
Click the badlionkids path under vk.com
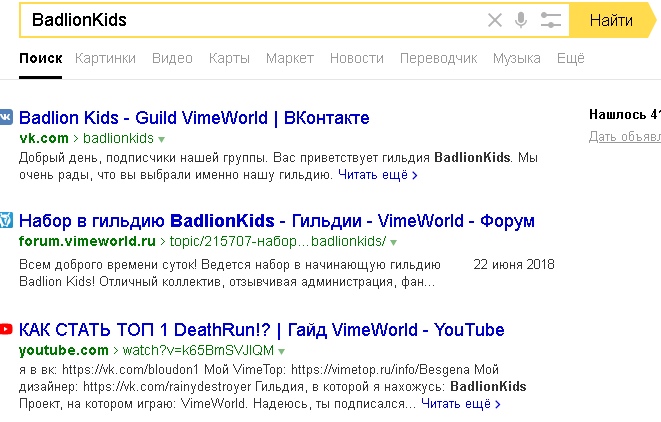(x=118, y=138)
